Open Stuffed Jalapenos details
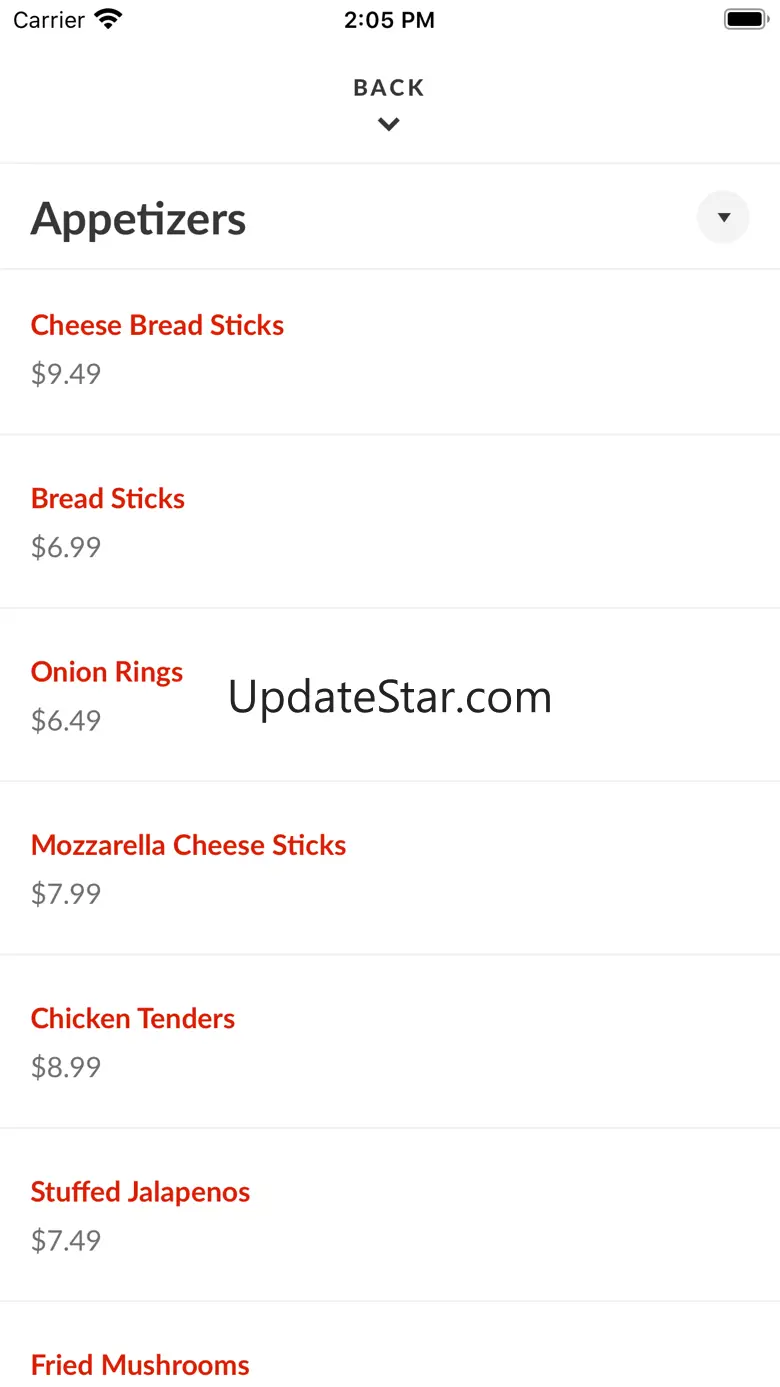 (140, 1191)
